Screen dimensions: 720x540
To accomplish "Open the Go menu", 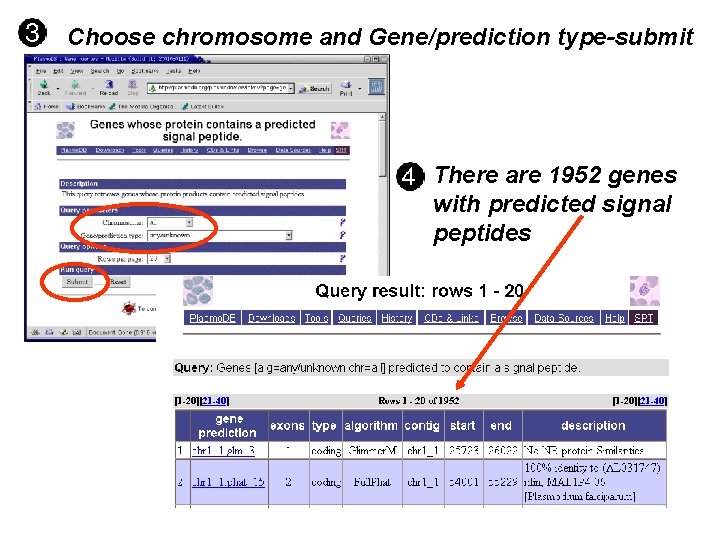I will pyautogui.click(x=120, y=71).
